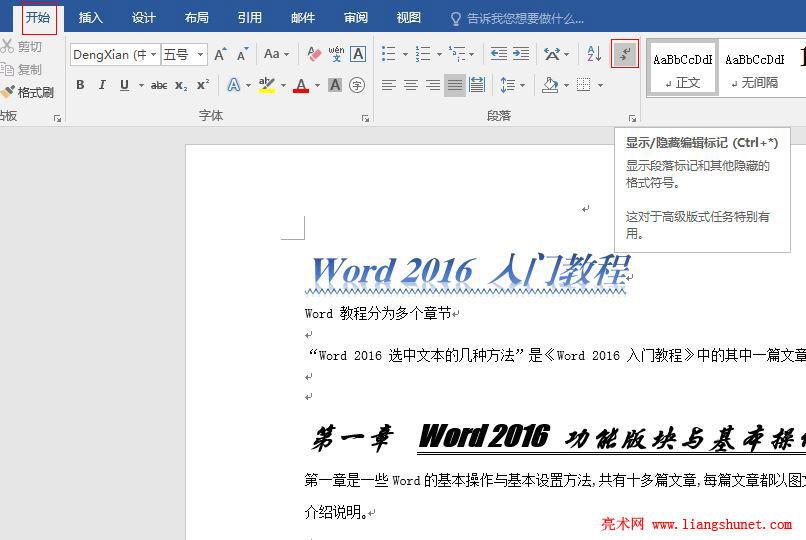
Task: Expand bullet list dropdown arrow
Action: coord(405,54)
